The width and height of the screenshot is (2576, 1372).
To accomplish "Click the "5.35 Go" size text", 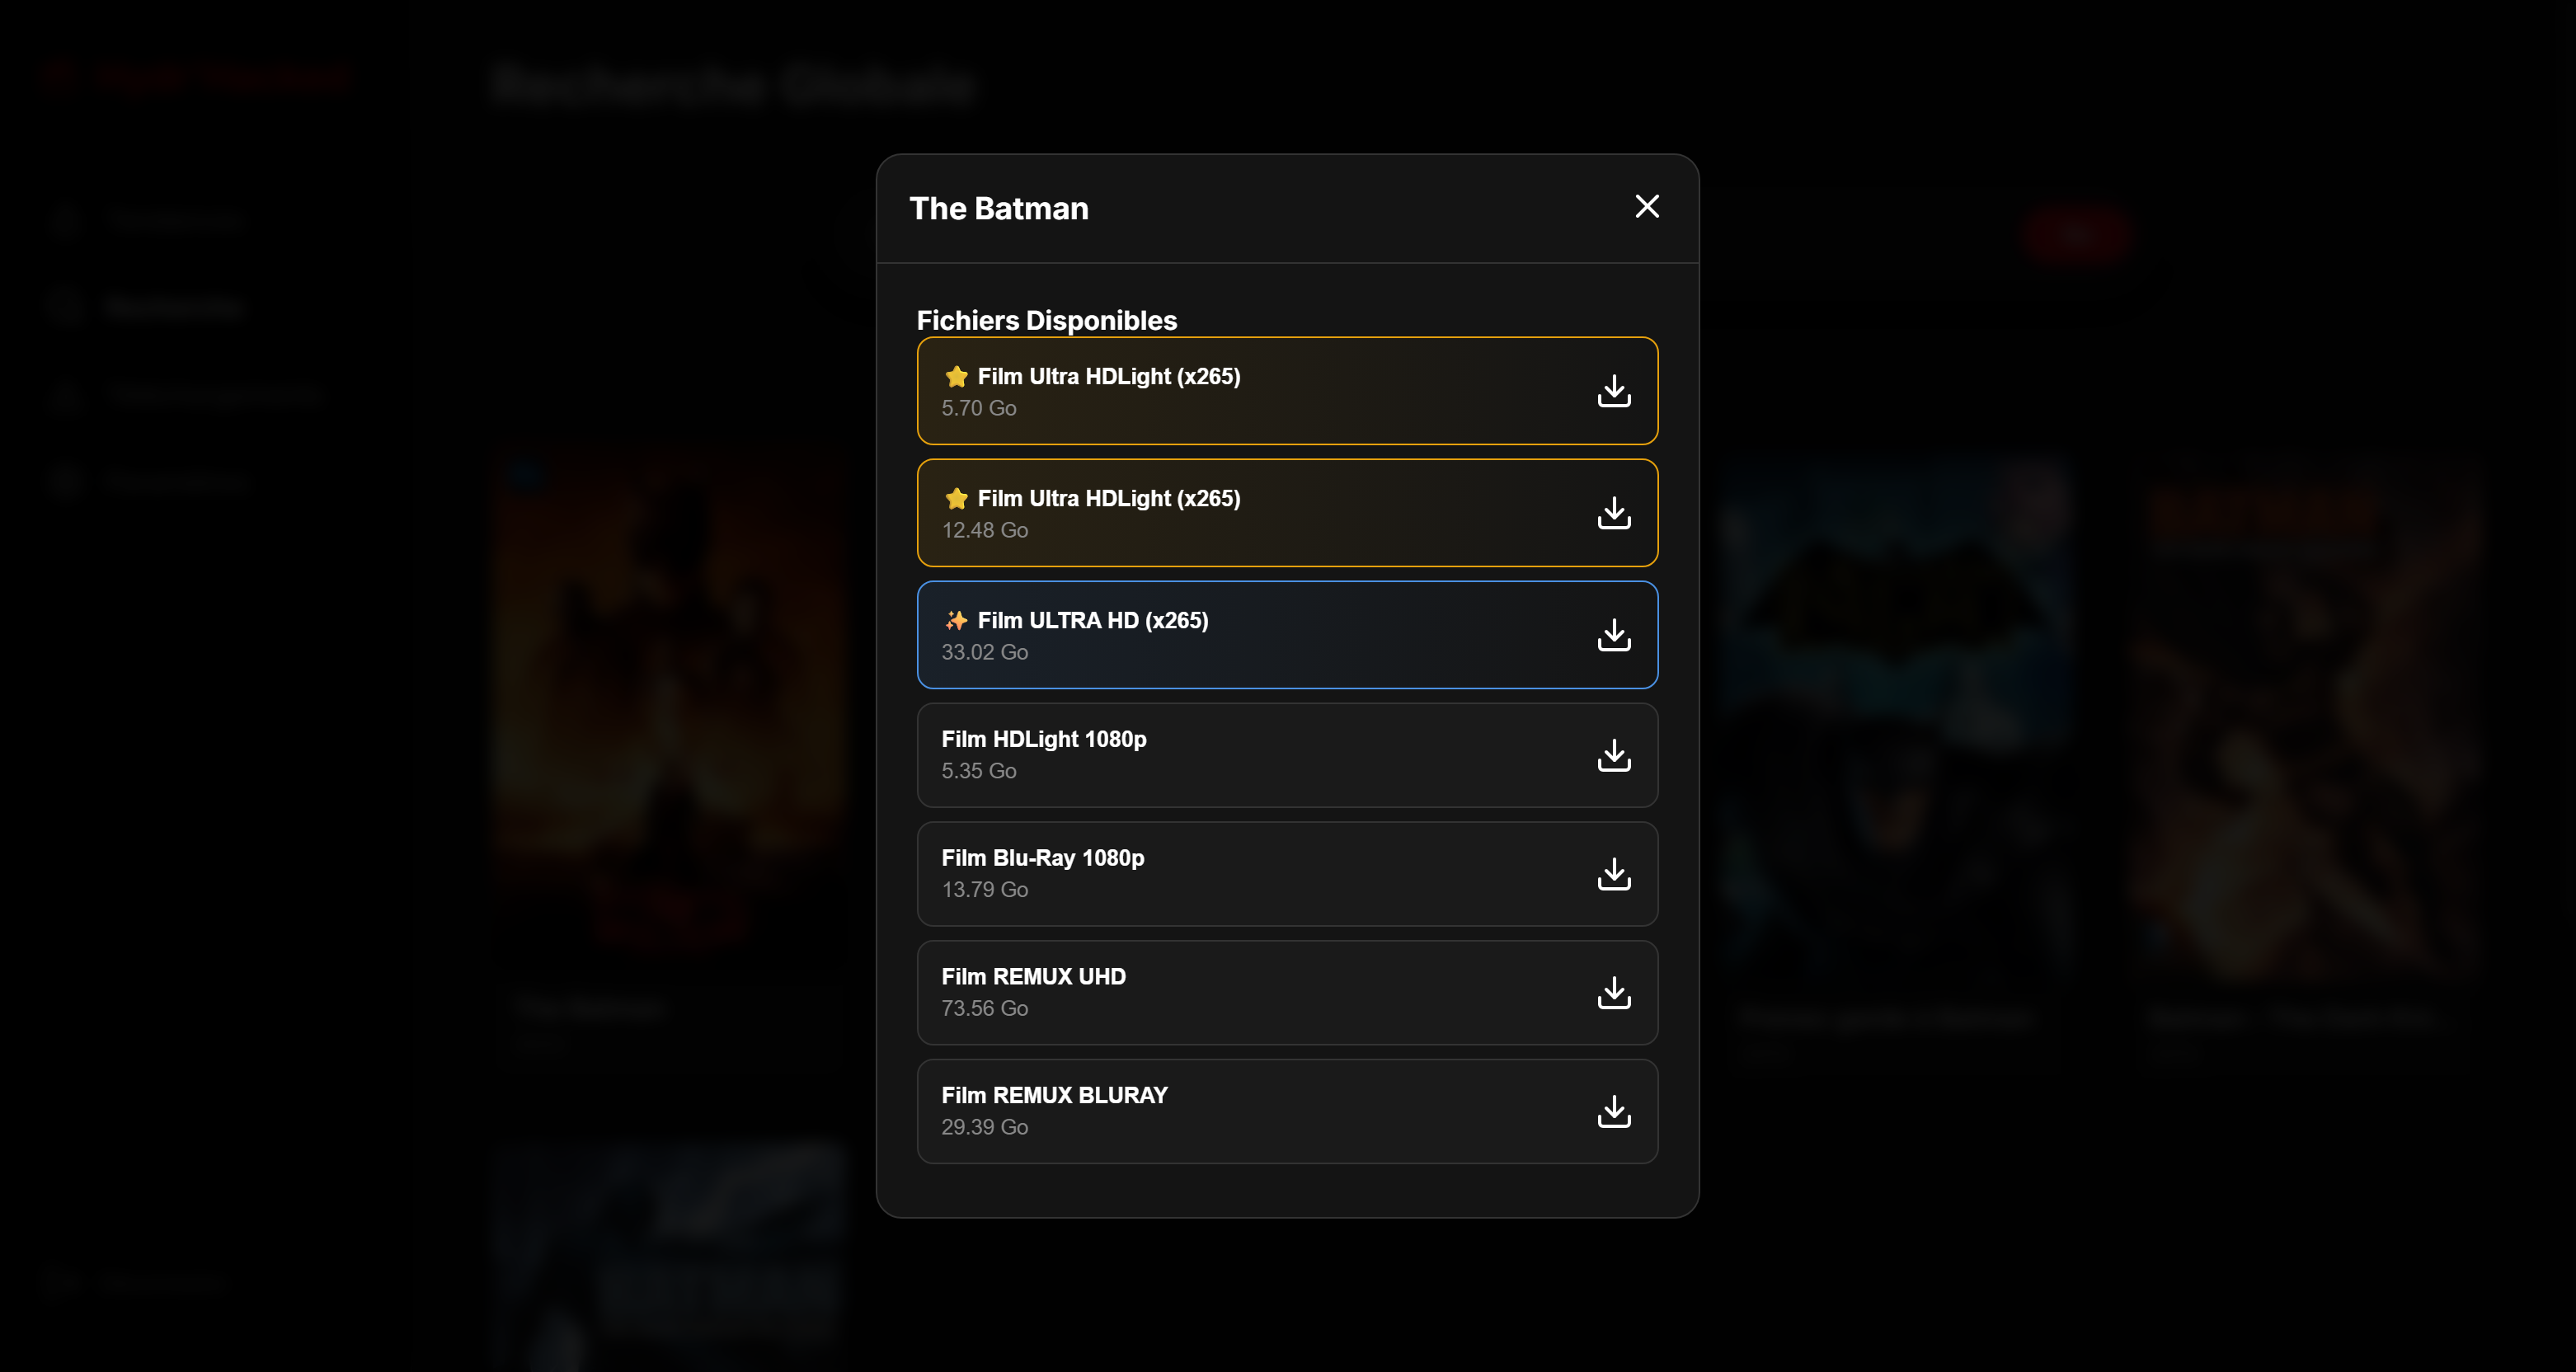I will click(978, 771).
